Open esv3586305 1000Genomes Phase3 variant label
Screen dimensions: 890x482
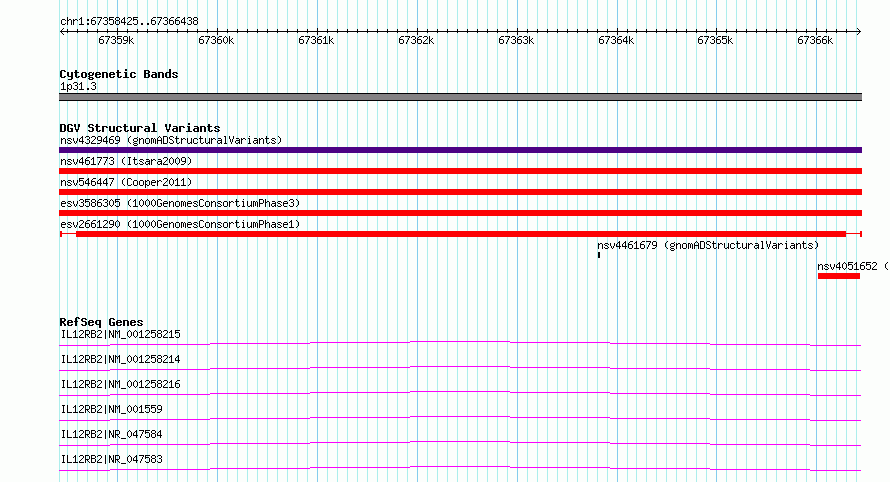click(180, 203)
